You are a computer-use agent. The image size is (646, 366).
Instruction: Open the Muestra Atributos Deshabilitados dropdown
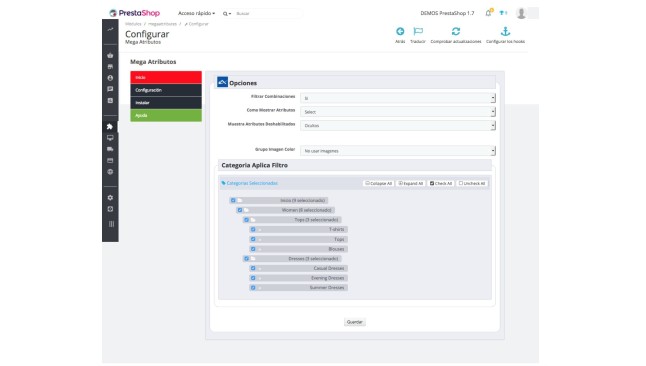coord(398,125)
